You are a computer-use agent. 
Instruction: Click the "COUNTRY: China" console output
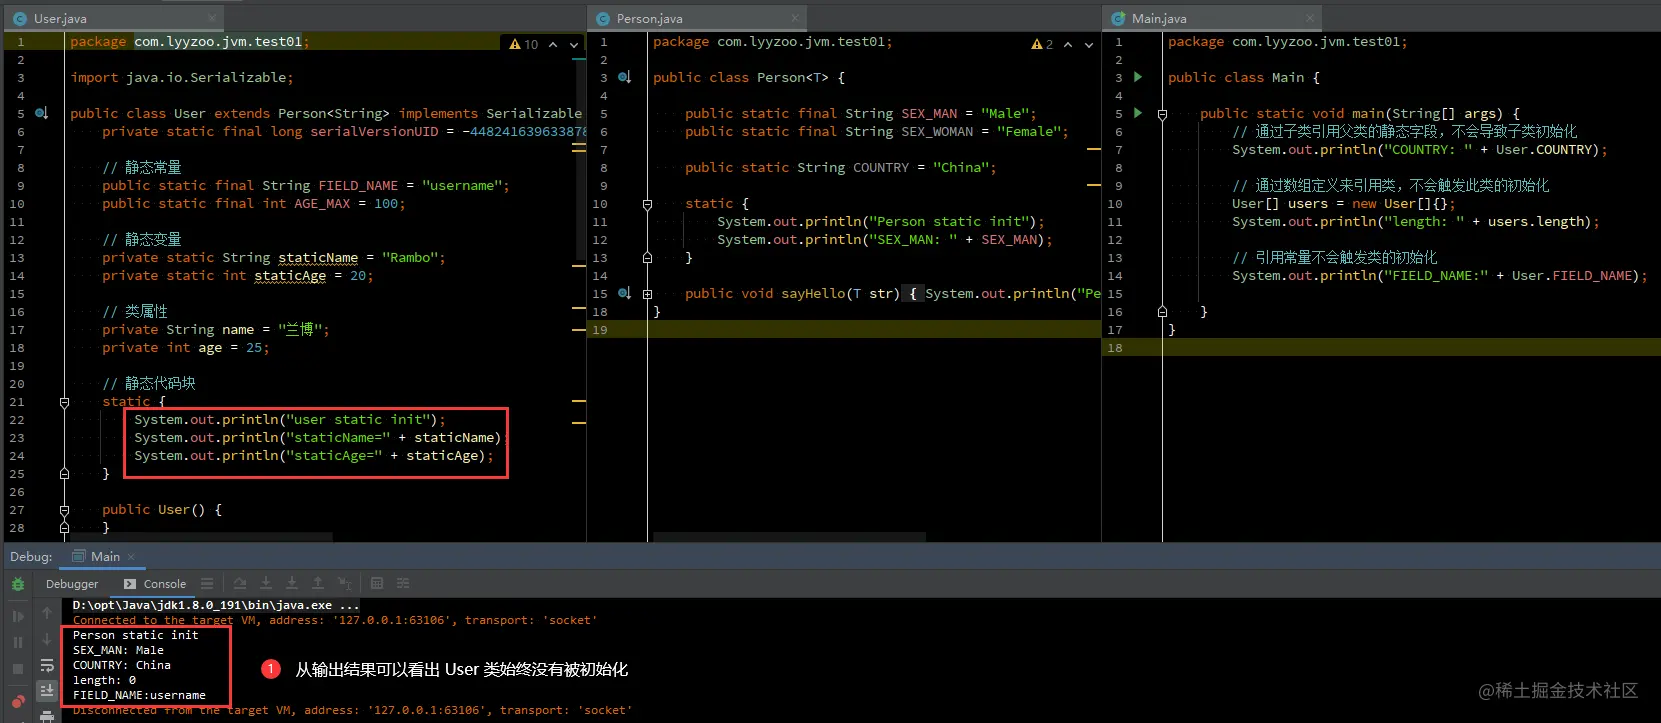[121, 665]
